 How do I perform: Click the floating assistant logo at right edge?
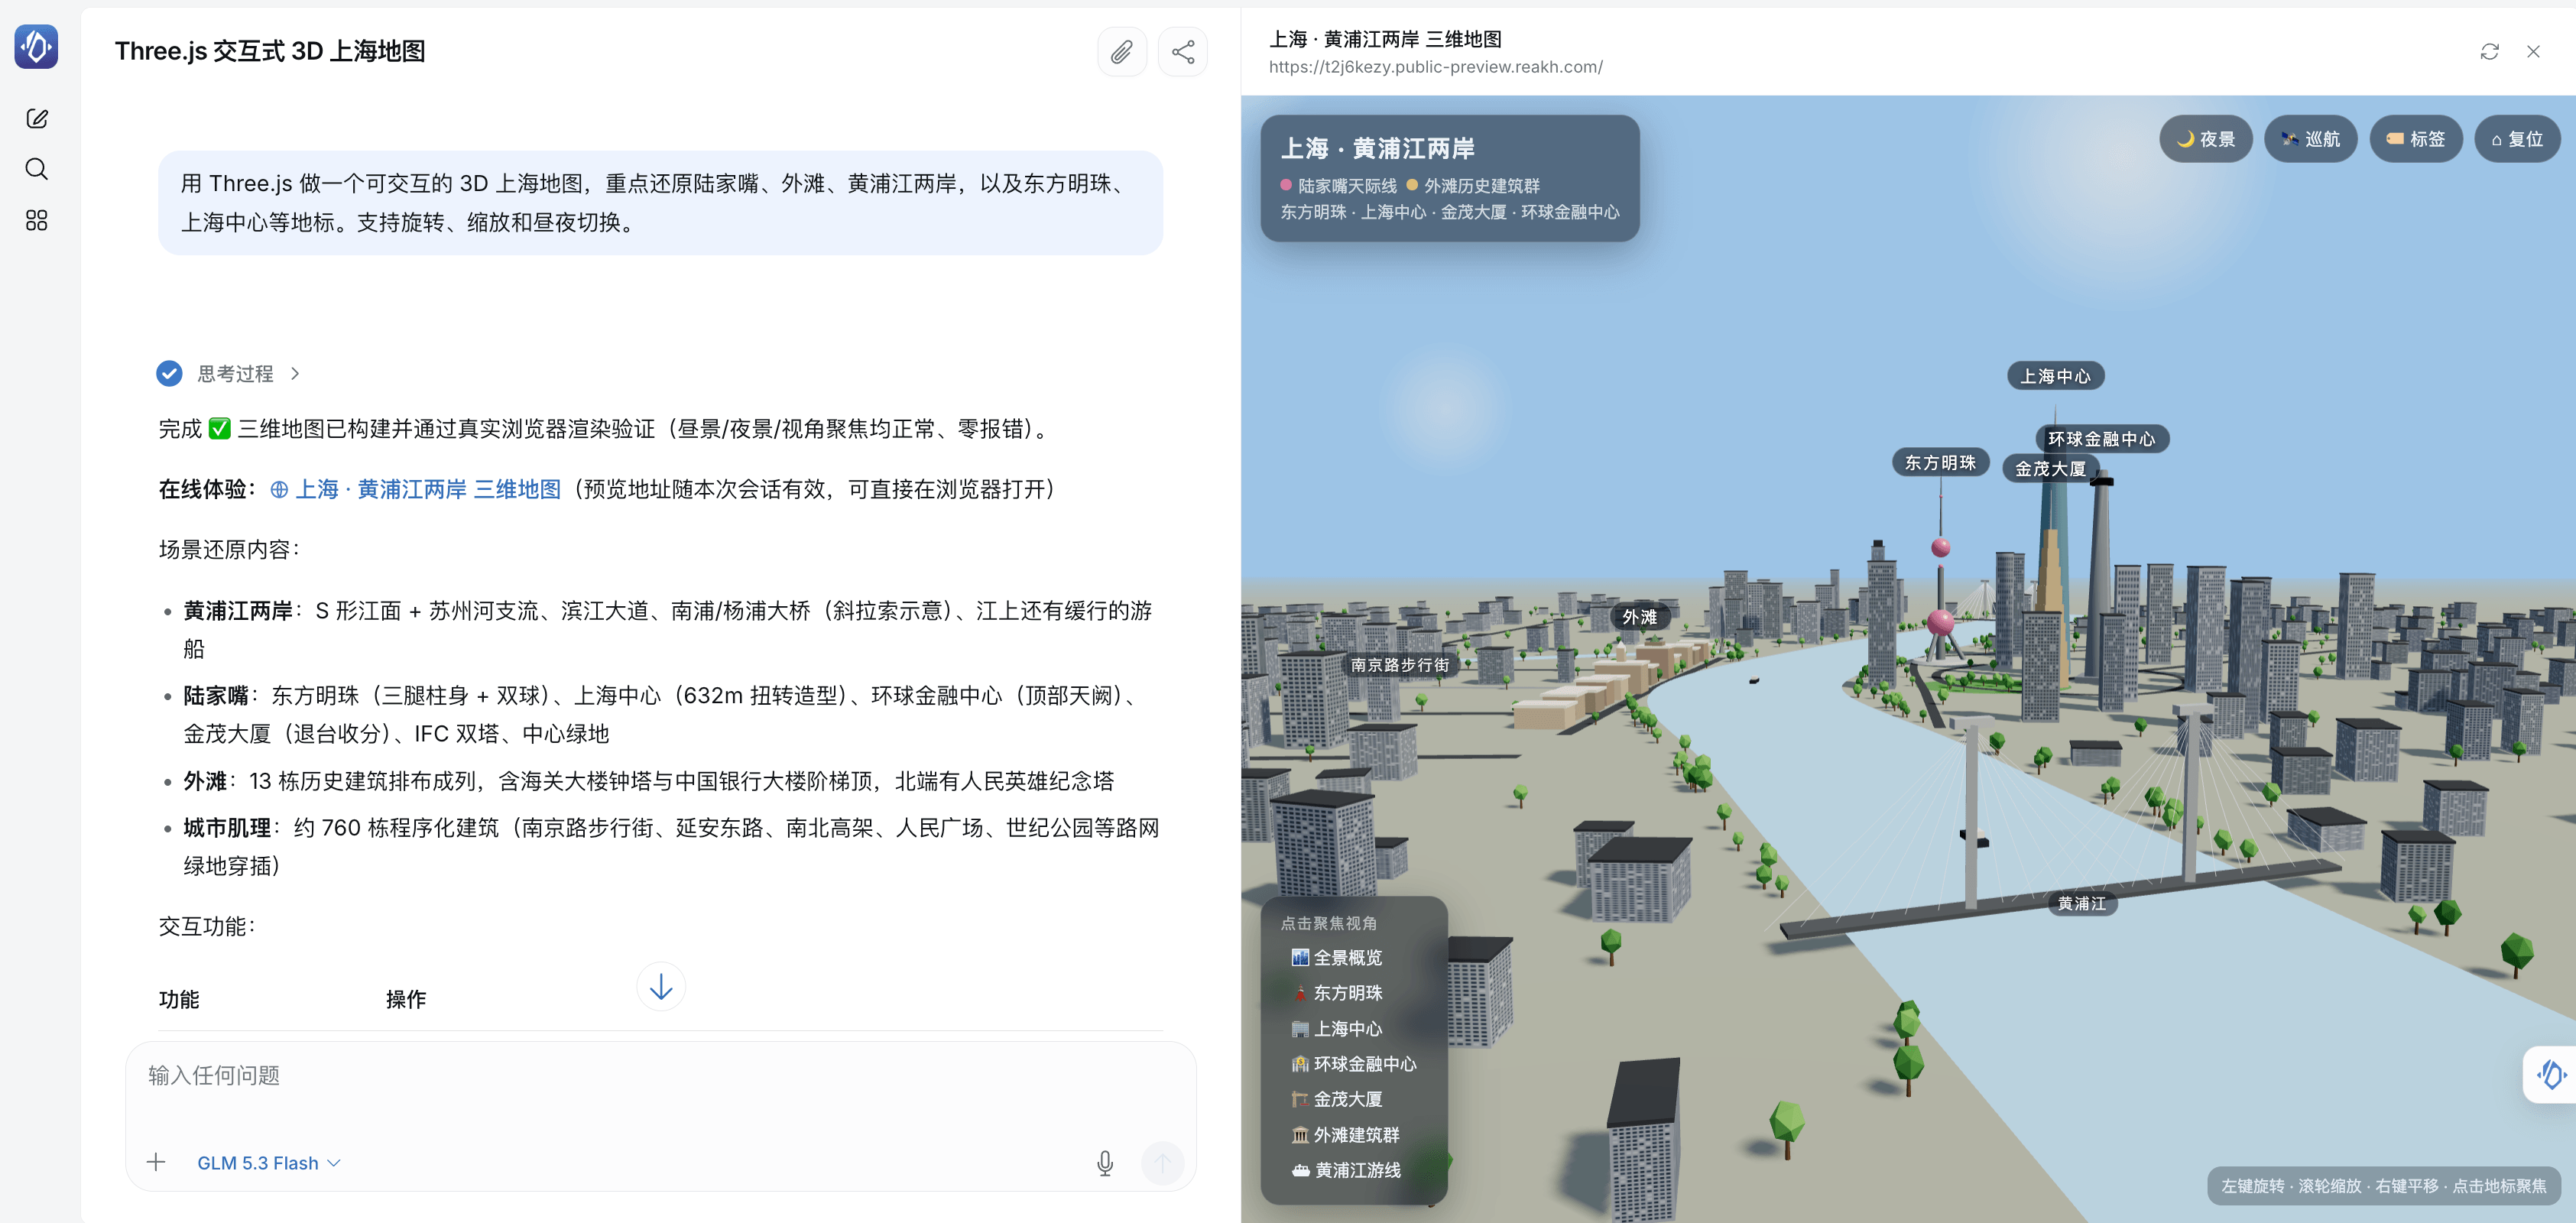pos(2551,1075)
